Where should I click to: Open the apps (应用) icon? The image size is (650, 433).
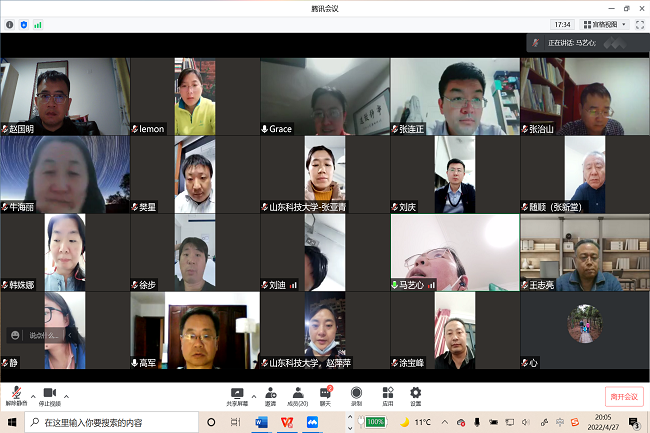click(386, 393)
